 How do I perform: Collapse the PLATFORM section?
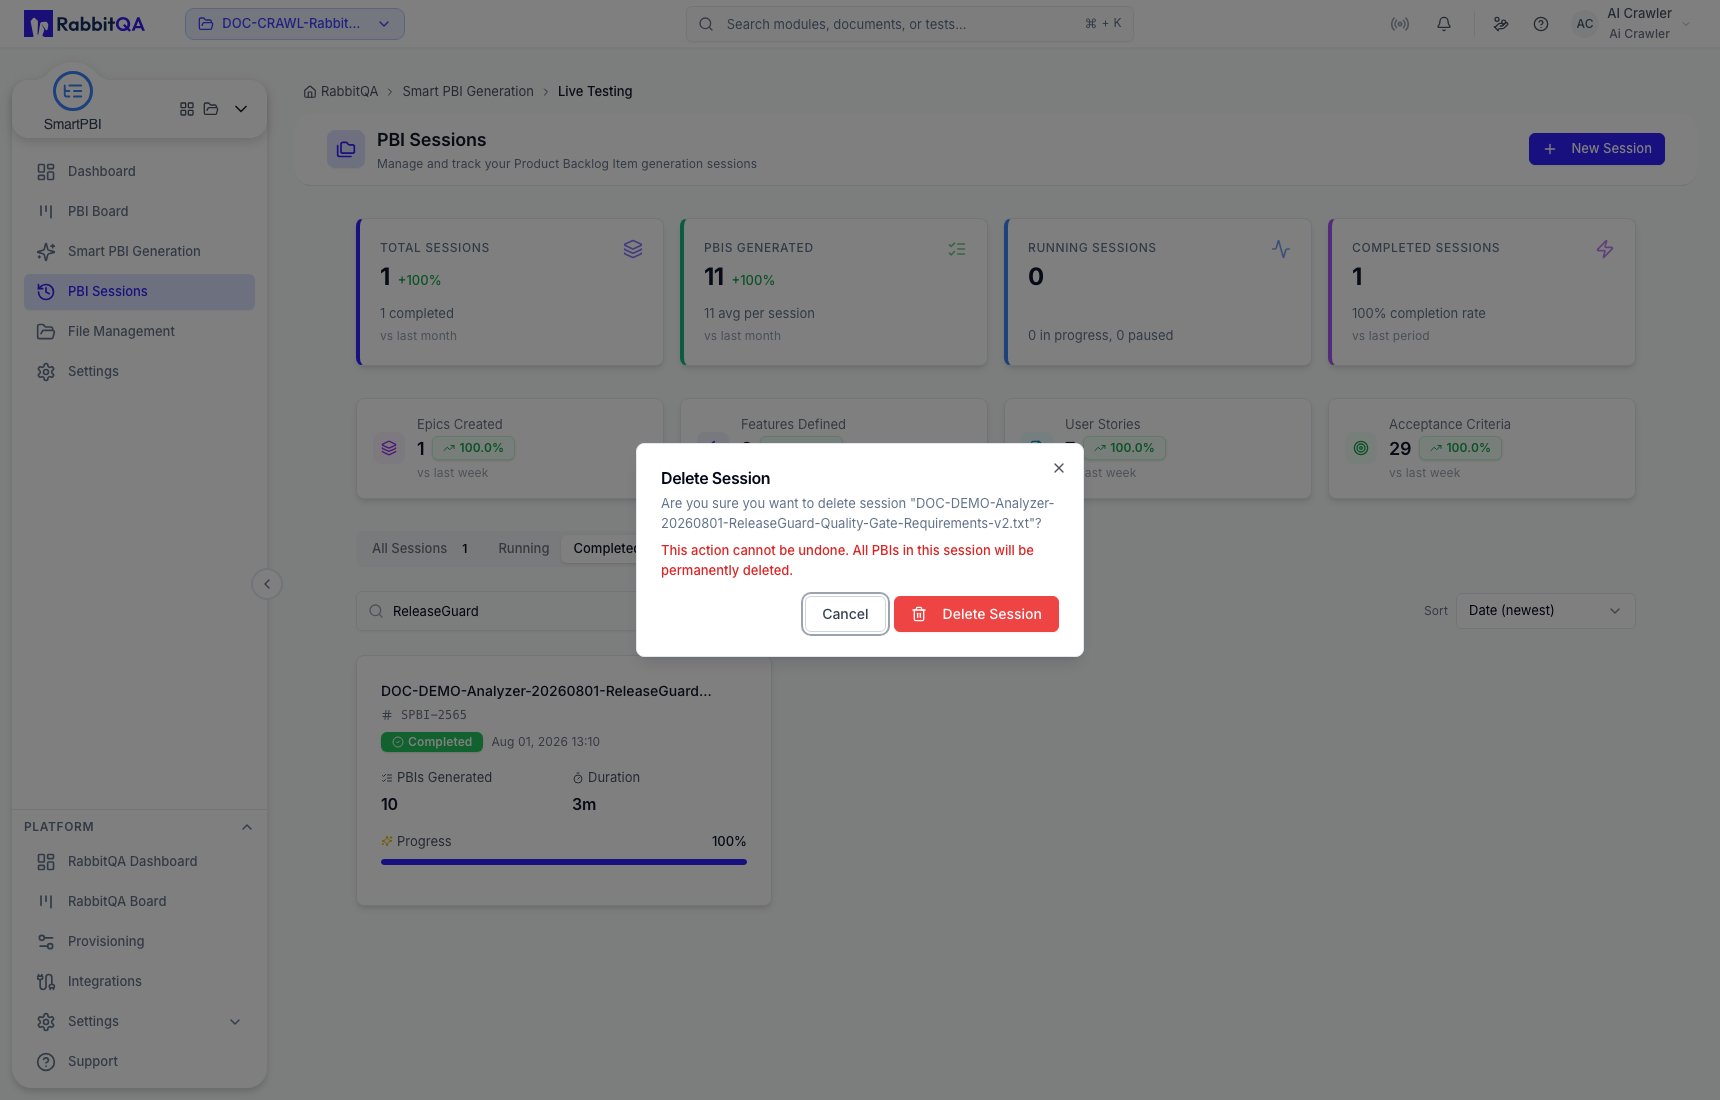[x=247, y=827]
